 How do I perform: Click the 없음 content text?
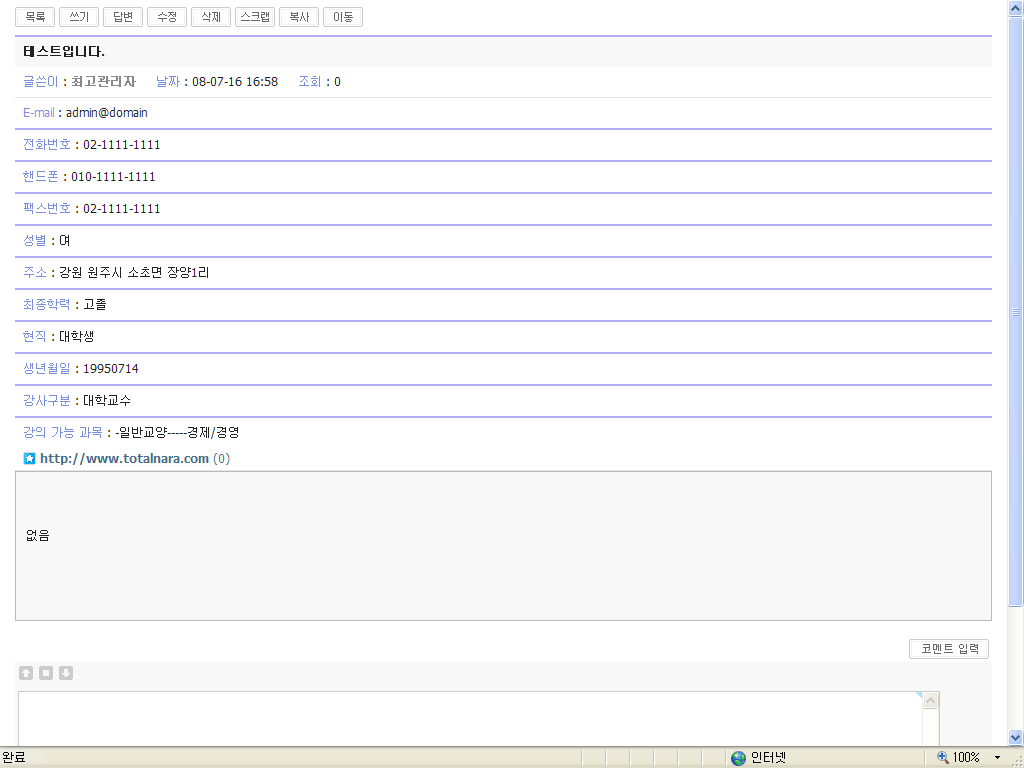(38, 536)
